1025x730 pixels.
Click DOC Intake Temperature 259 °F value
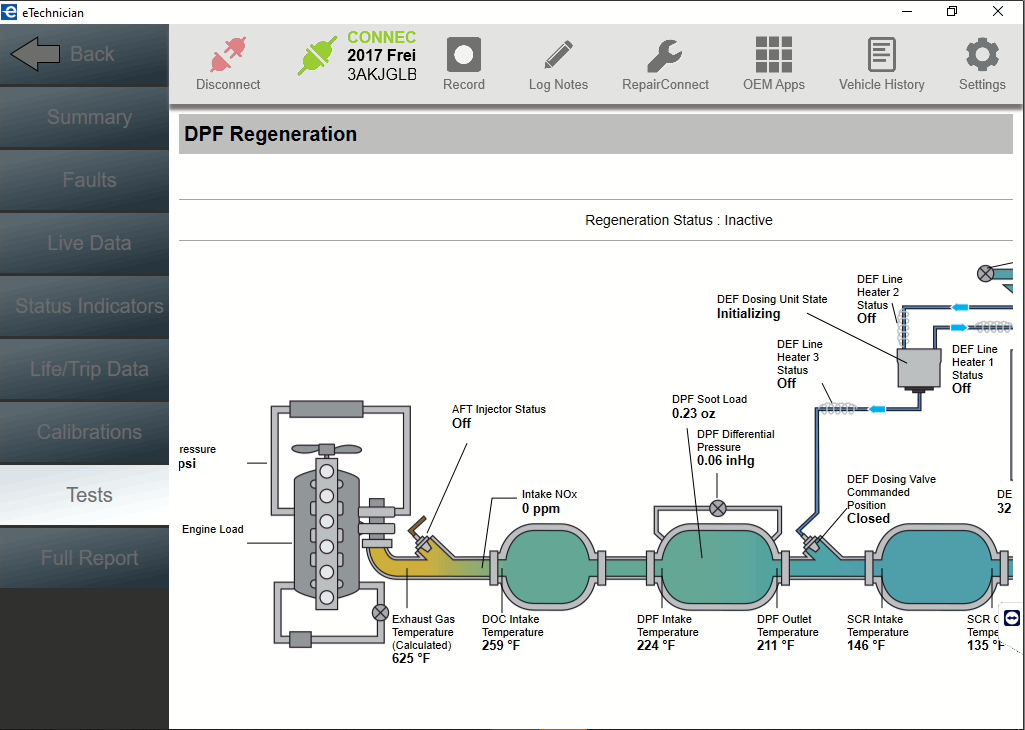[x=501, y=646]
